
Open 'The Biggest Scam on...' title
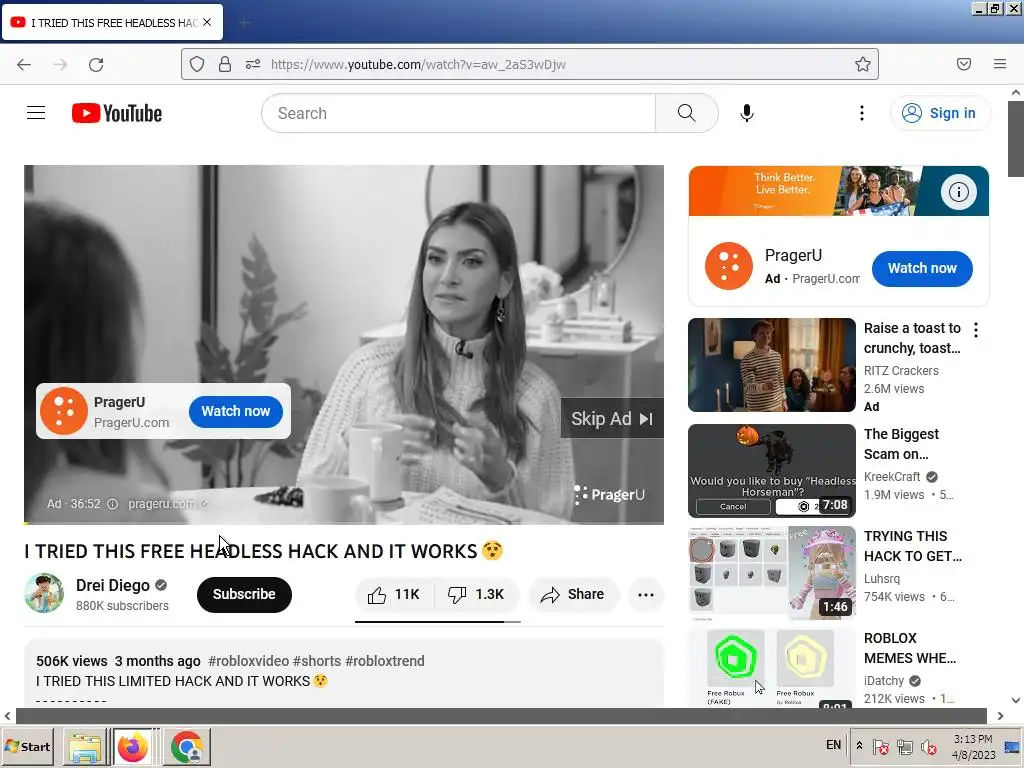click(901, 444)
